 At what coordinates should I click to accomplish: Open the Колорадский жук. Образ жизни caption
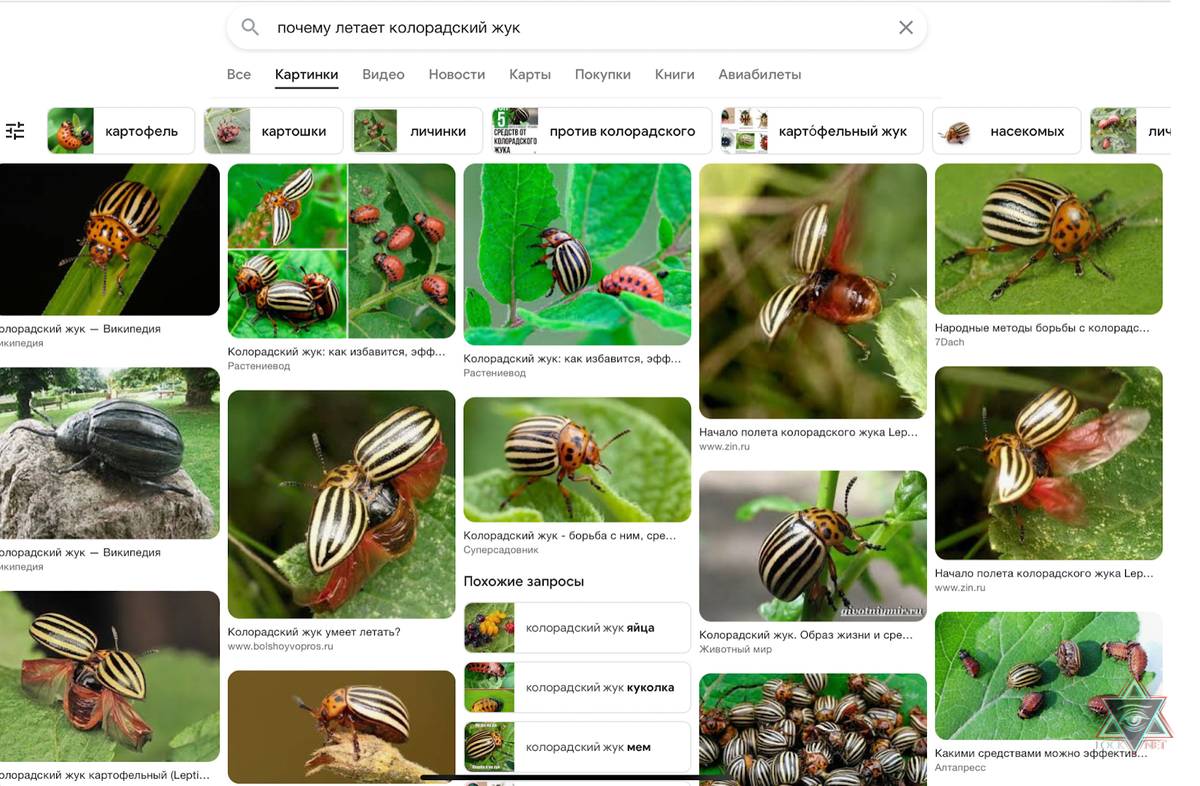(806, 635)
